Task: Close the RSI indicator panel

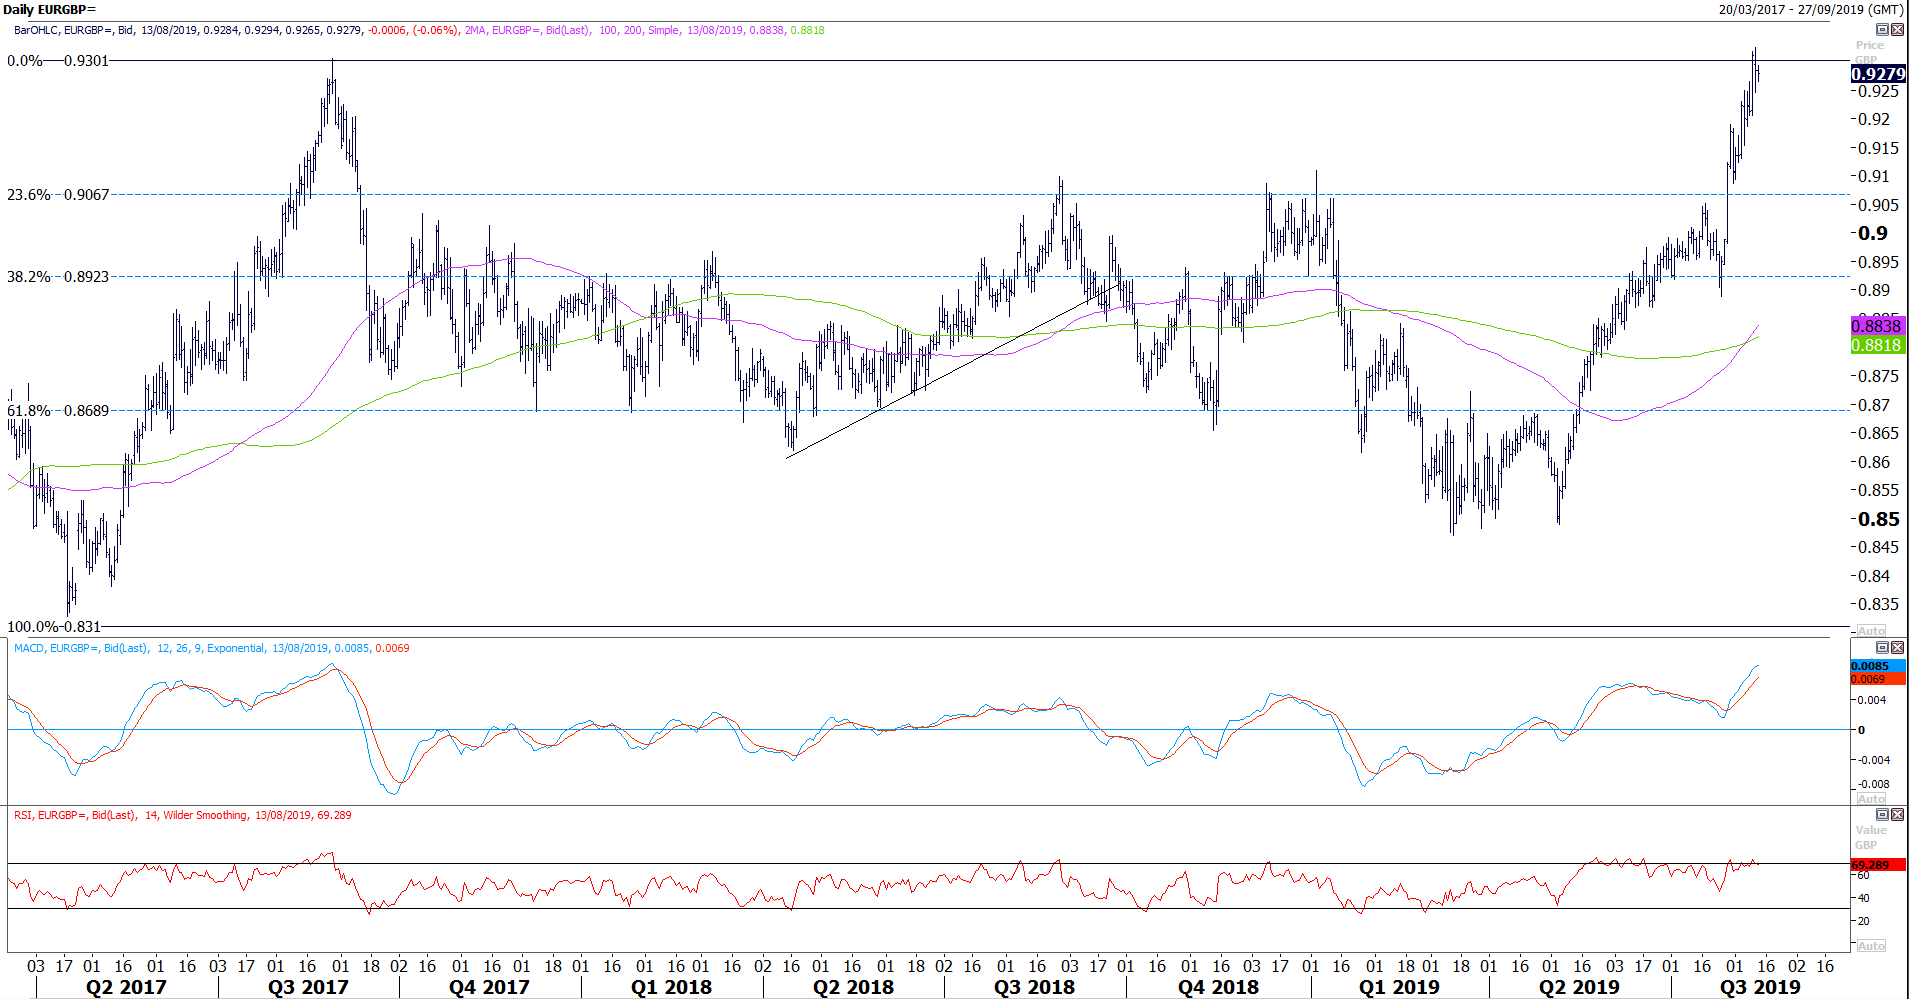Action: coord(1897,815)
